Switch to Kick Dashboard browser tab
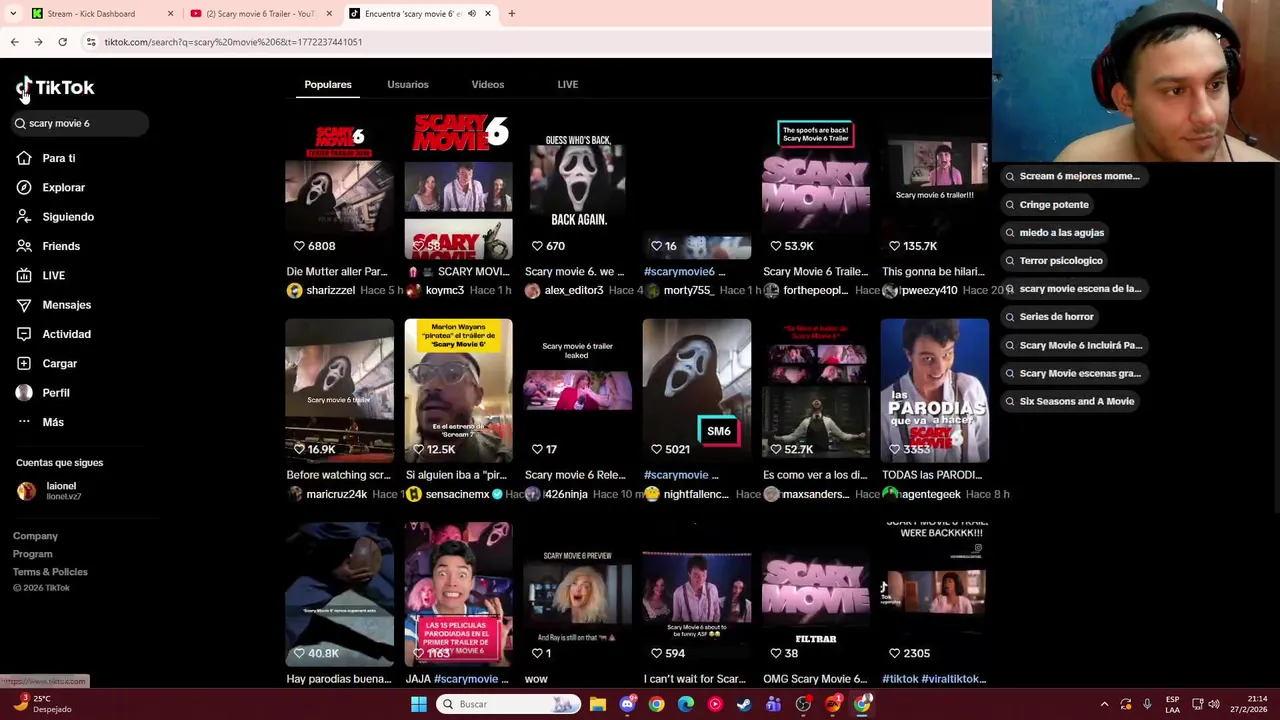 [x=100, y=14]
